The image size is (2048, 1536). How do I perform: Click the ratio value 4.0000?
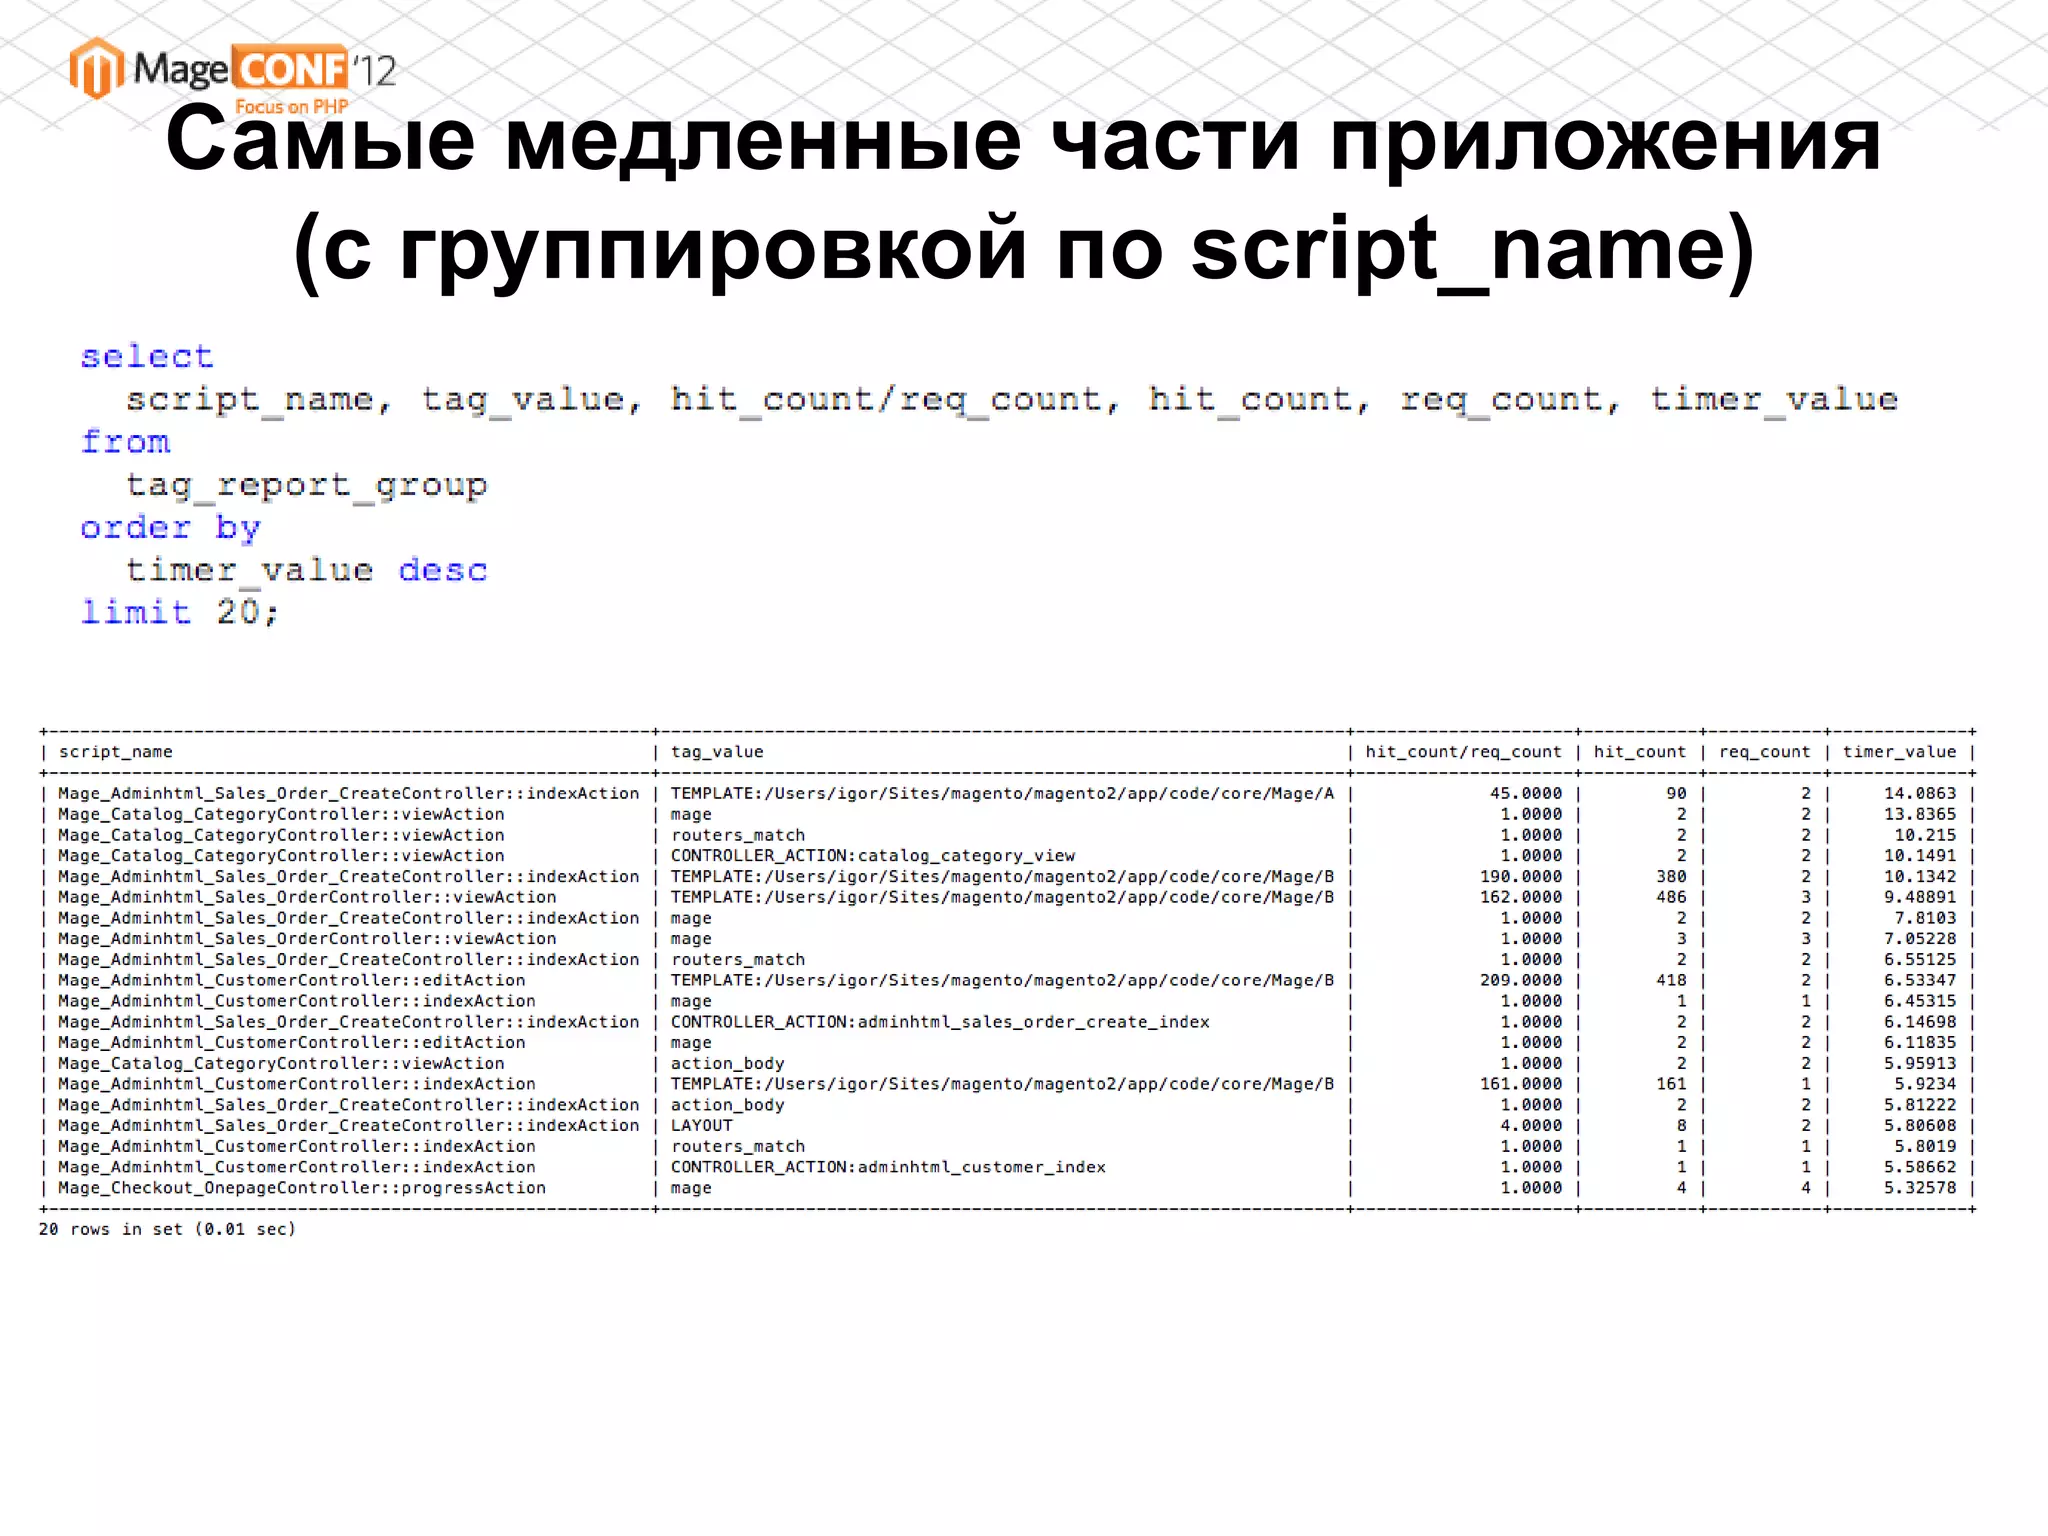[1531, 1126]
